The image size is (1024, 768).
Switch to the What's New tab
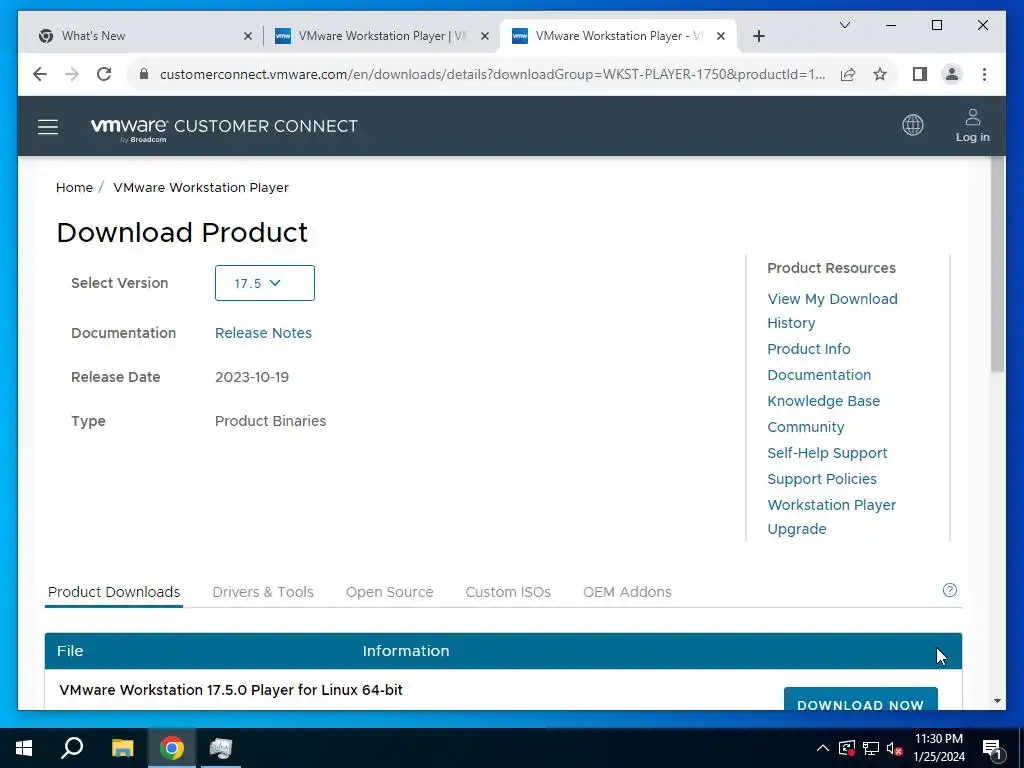tap(142, 36)
